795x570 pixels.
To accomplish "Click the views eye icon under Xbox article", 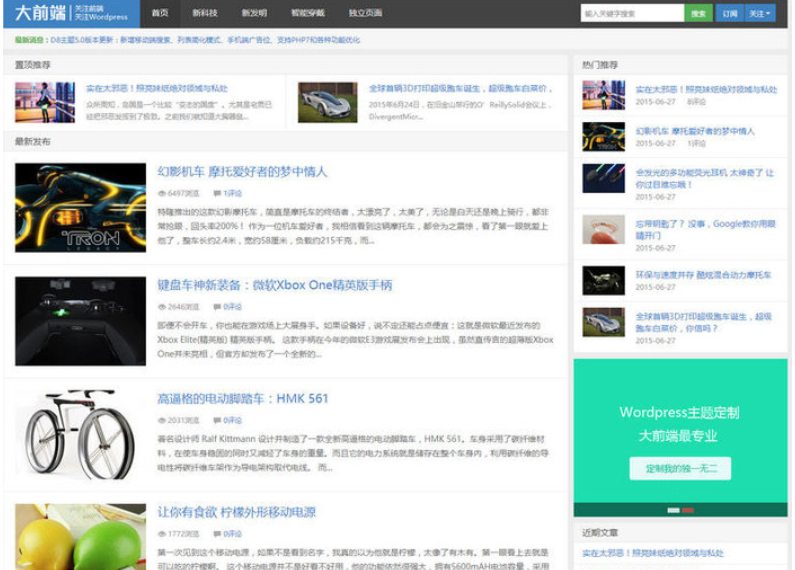I will [x=162, y=307].
